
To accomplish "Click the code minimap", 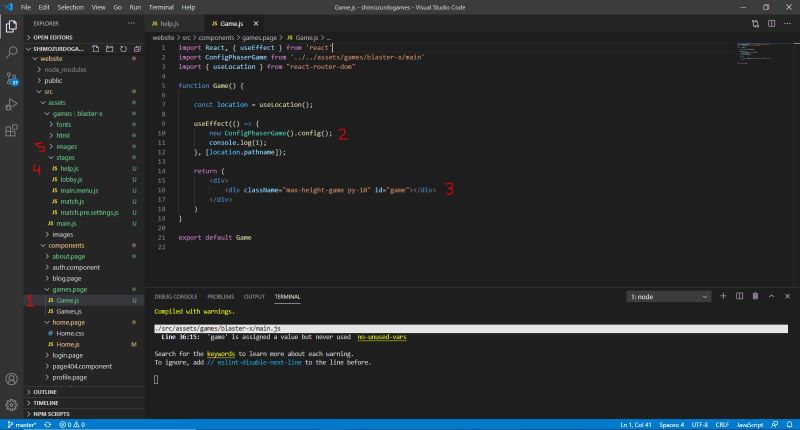I will click(x=753, y=53).
